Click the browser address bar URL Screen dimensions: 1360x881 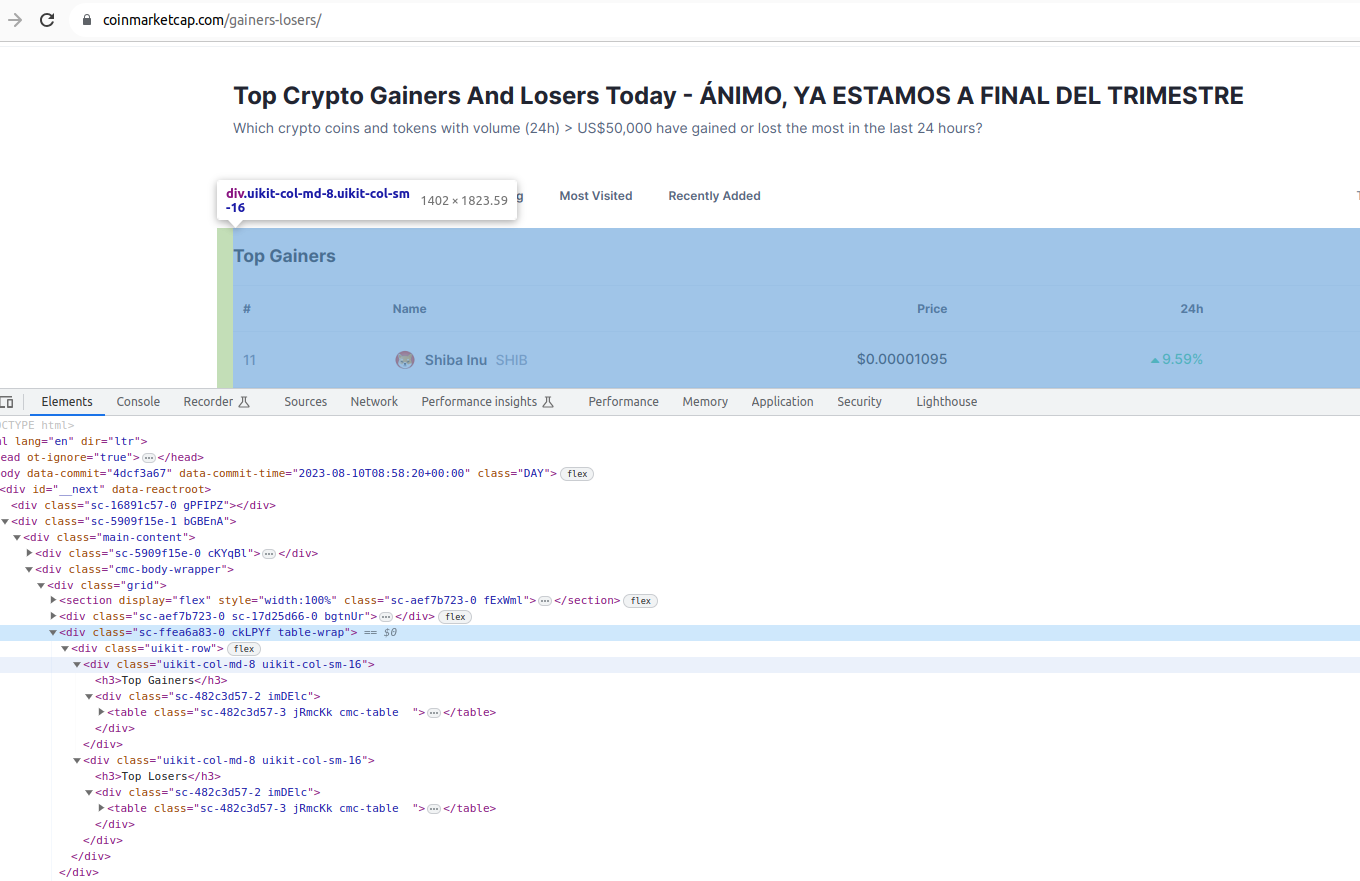point(212,20)
